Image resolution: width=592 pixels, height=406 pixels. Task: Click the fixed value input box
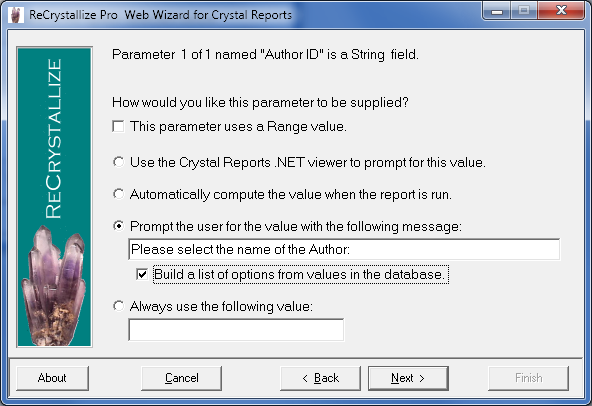236,330
